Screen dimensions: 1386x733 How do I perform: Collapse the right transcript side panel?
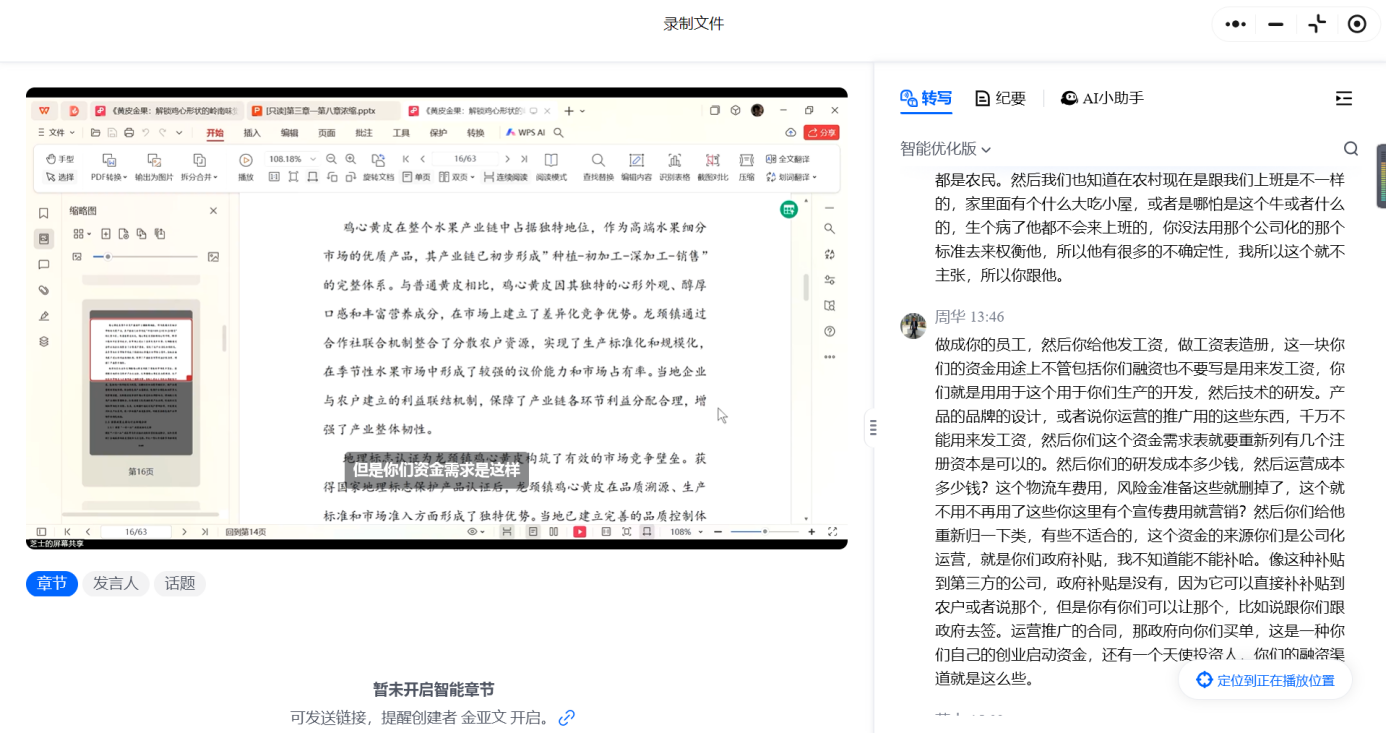coord(1343,98)
